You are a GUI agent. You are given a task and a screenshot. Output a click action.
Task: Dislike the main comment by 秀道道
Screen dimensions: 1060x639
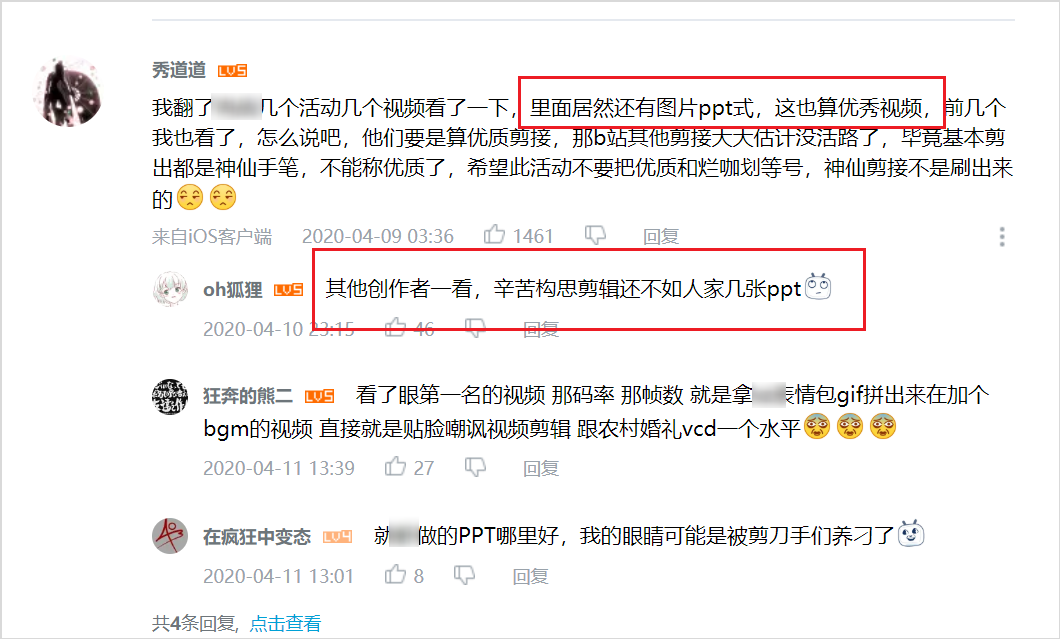click(595, 235)
